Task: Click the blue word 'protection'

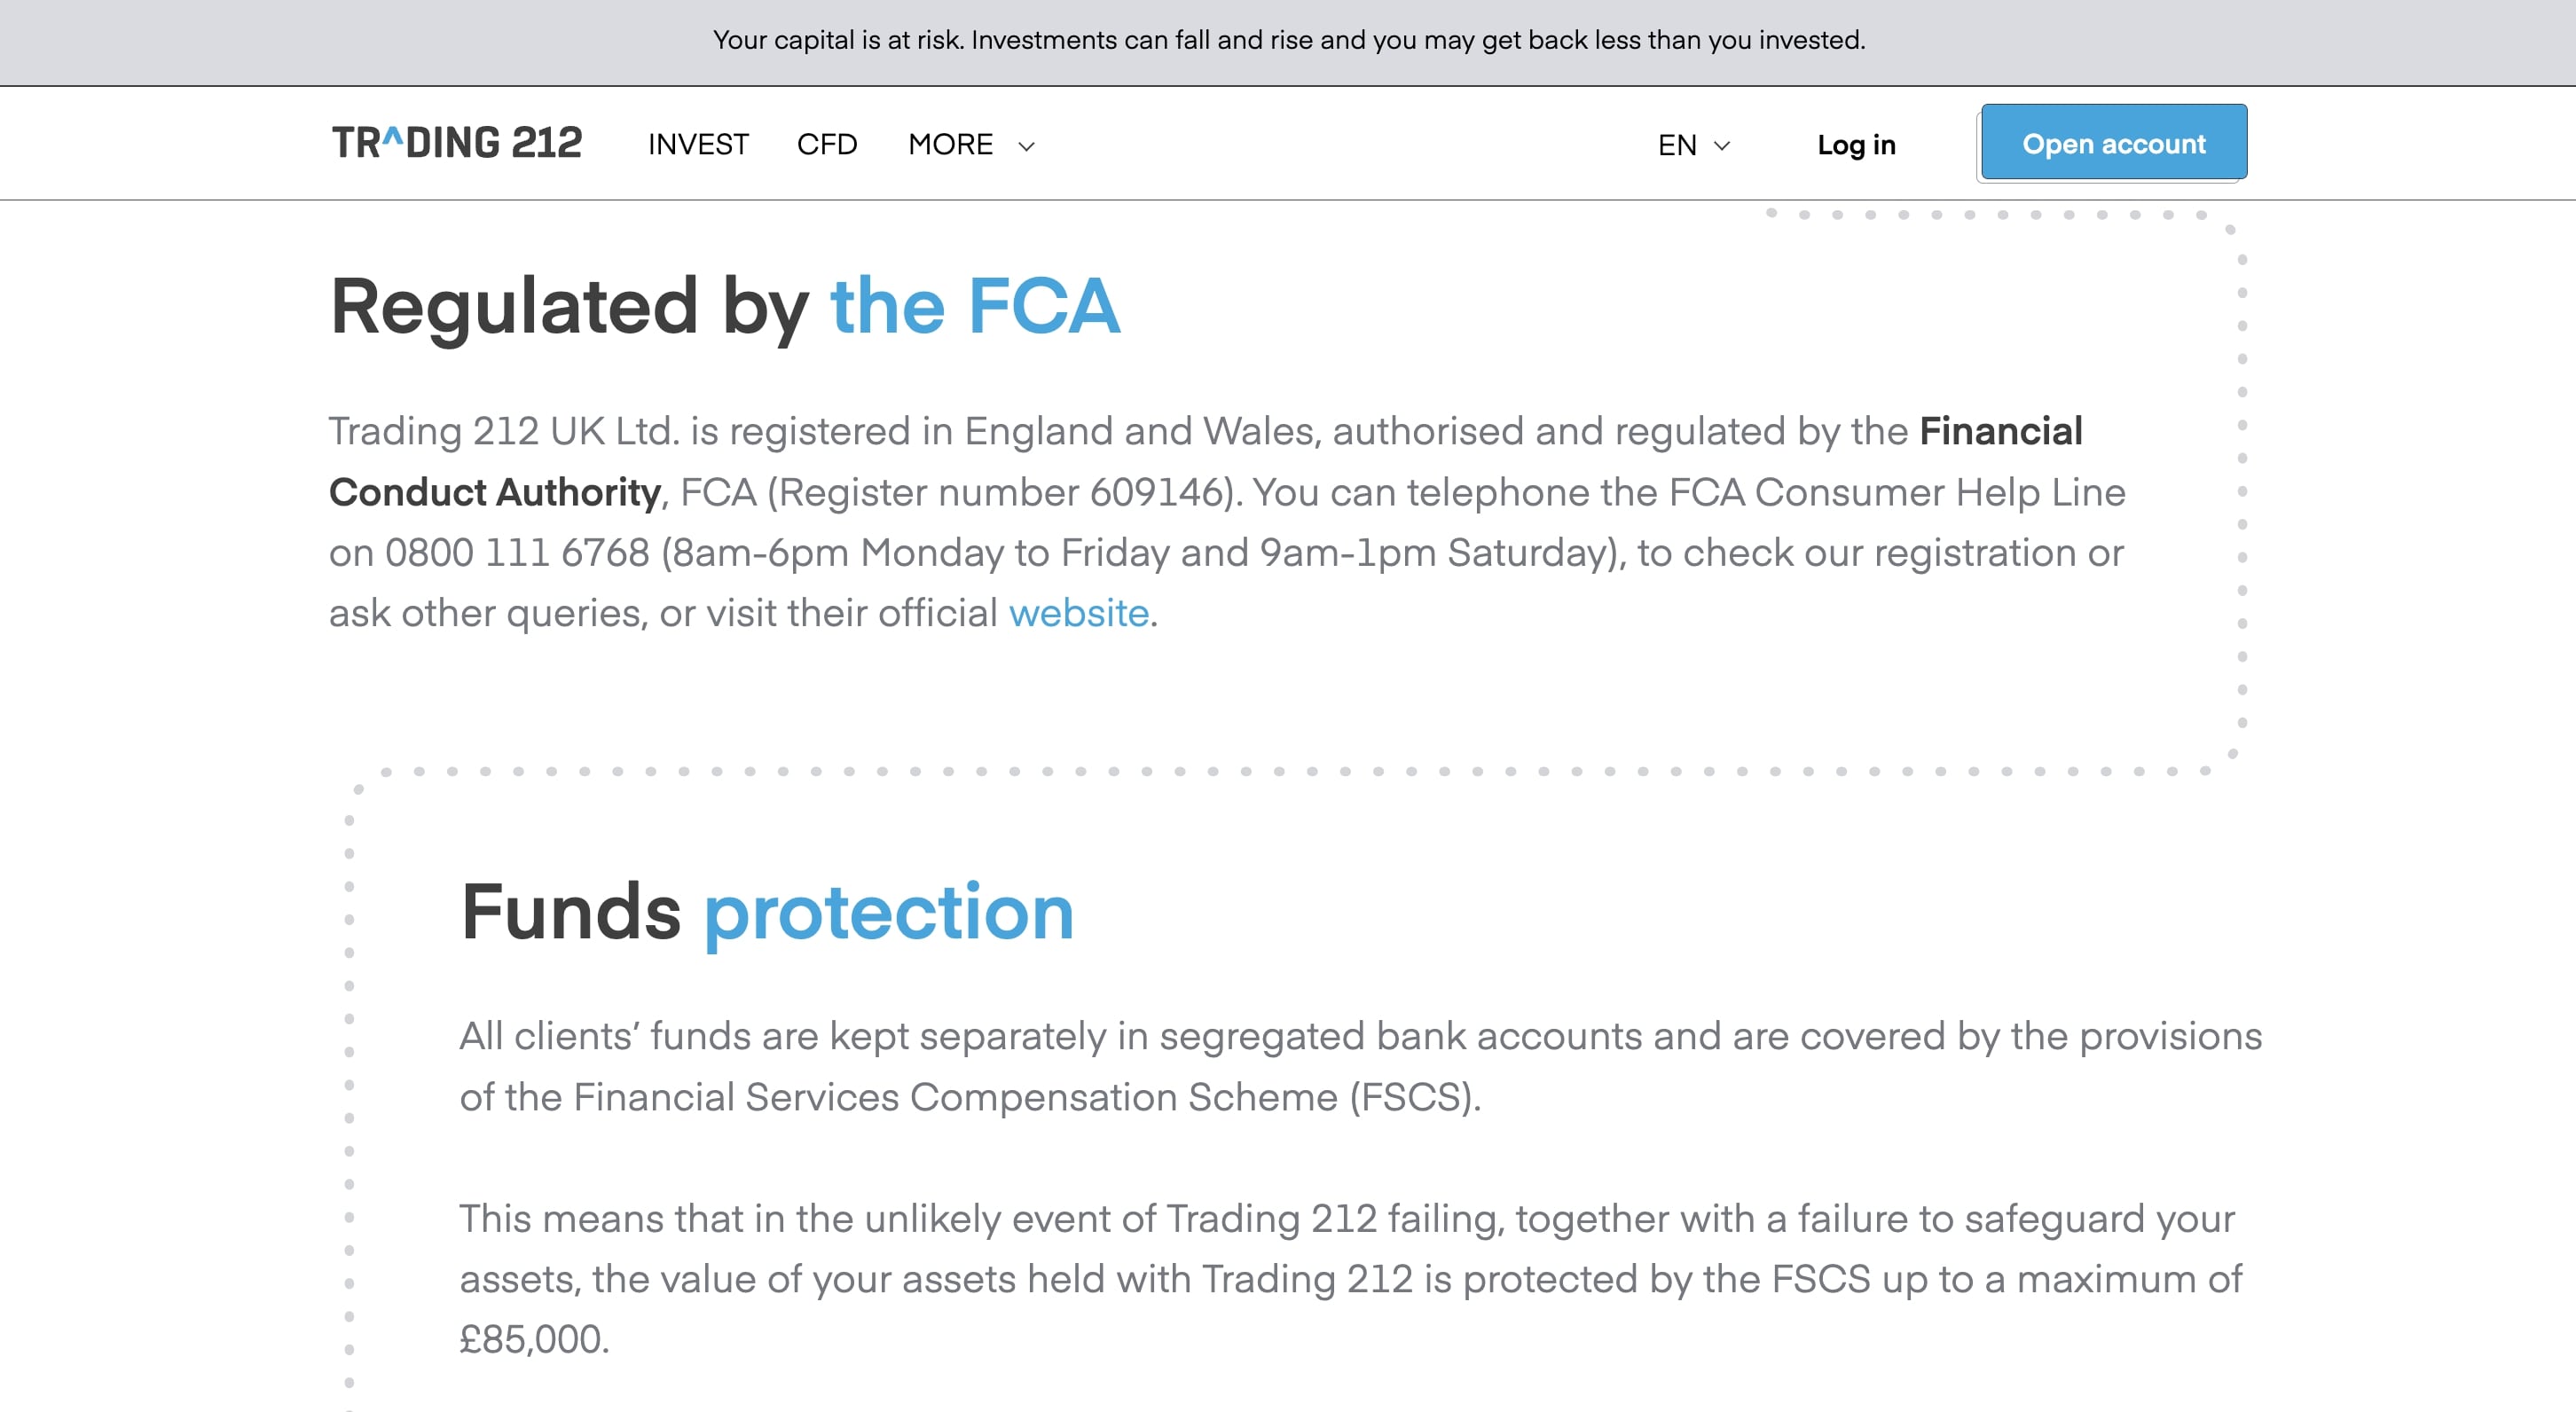Action: pyautogui.click(x=888, y=912)
